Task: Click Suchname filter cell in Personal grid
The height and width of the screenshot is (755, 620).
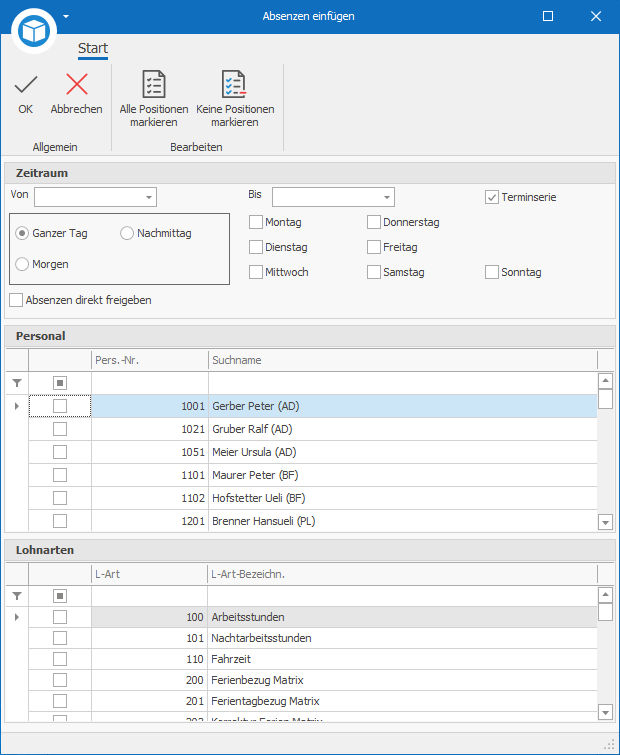Action: (x=403, y=383)
